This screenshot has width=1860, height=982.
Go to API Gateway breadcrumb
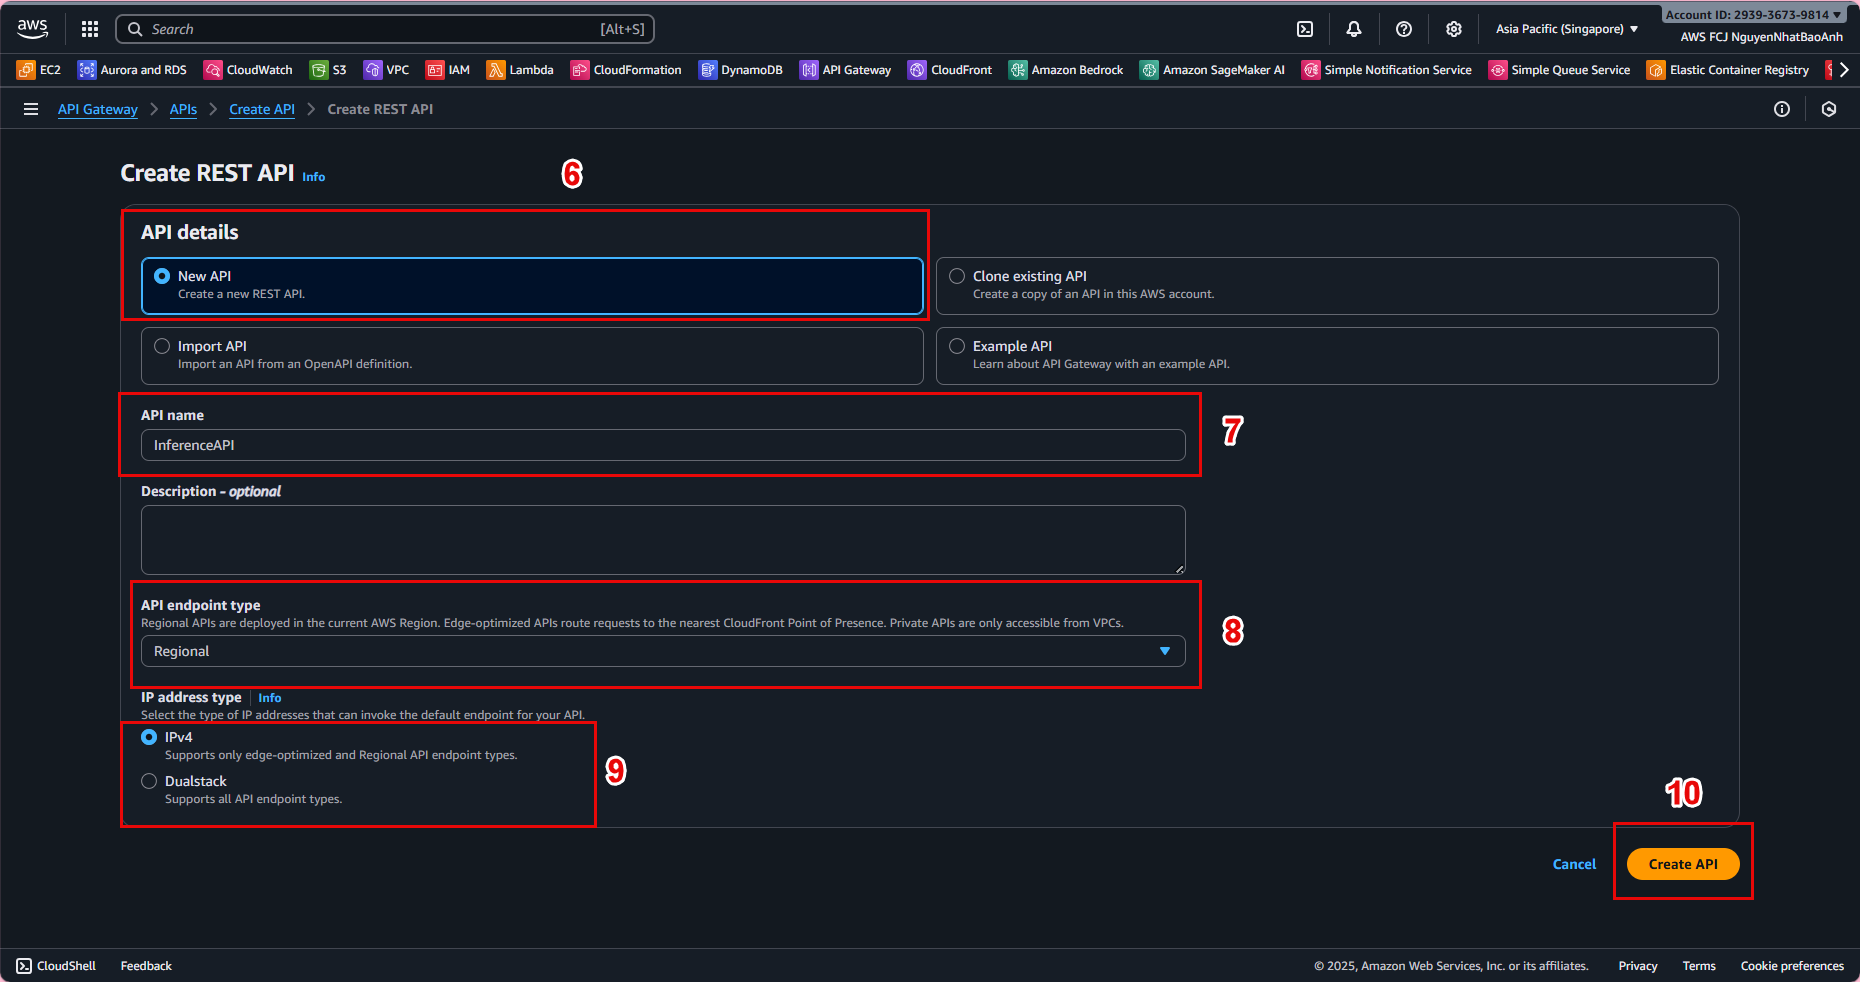(98, 109)
